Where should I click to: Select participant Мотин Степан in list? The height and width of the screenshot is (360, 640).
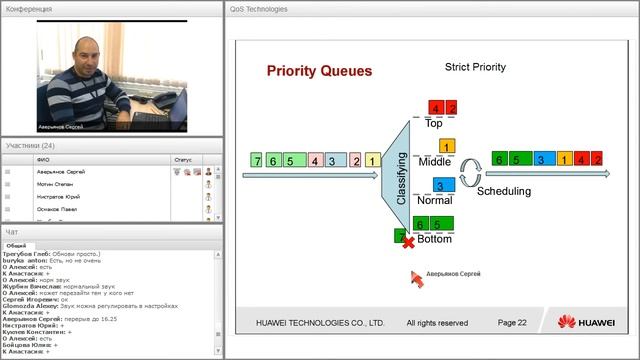pyautogui.click(x=55, y=184)
